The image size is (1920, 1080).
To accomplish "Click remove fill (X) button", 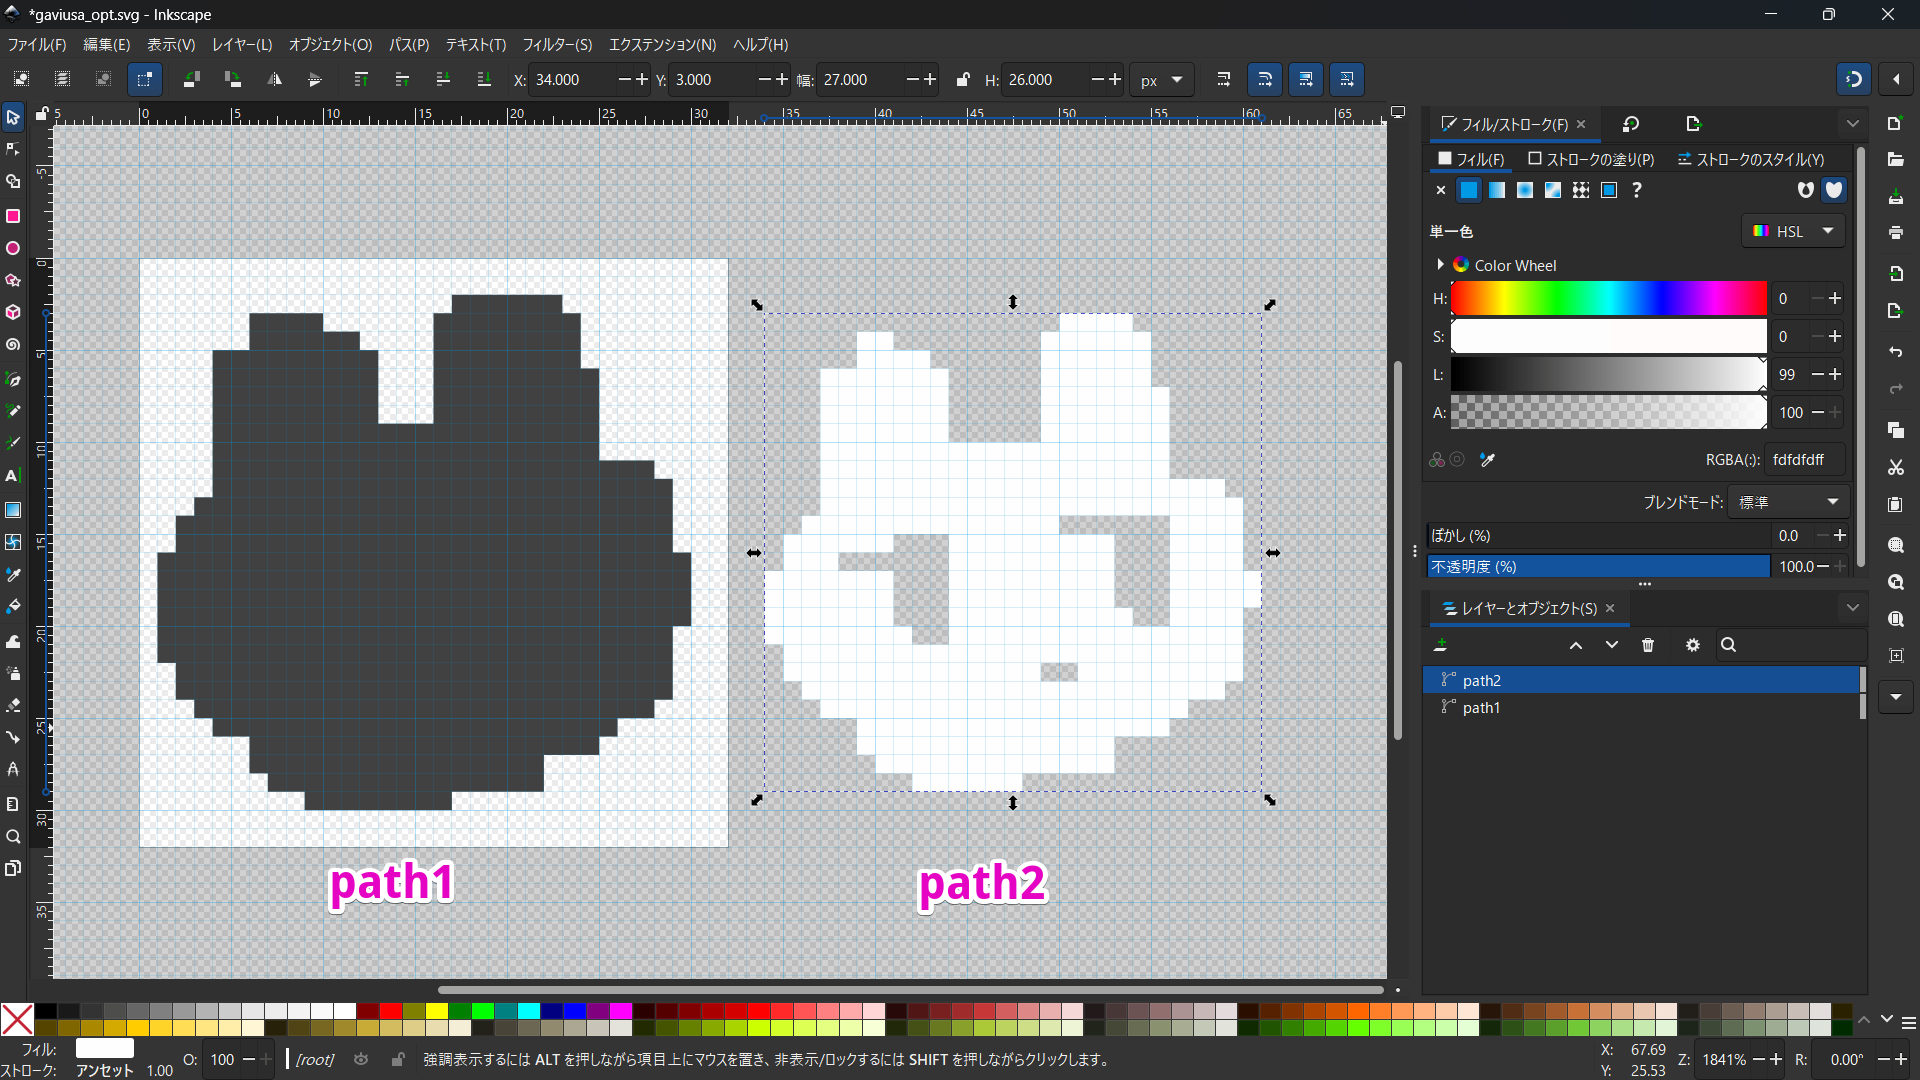I will 1441,190.
